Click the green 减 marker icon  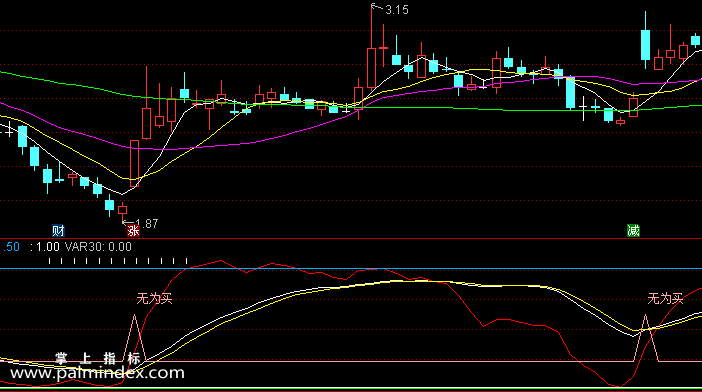click(633, 230)
